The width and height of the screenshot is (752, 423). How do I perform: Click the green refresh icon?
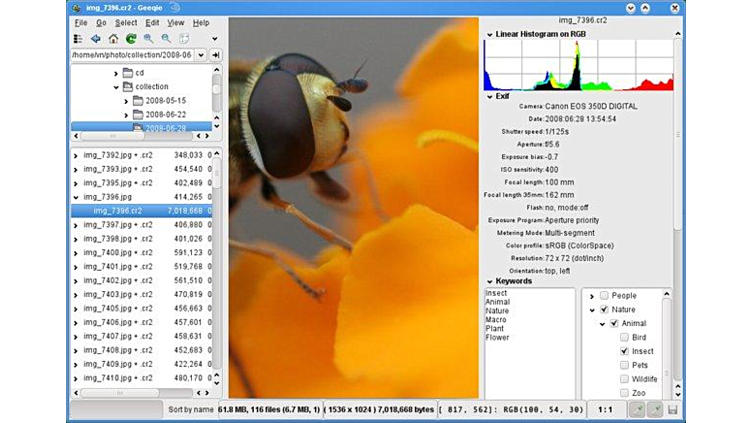[131, 39]
